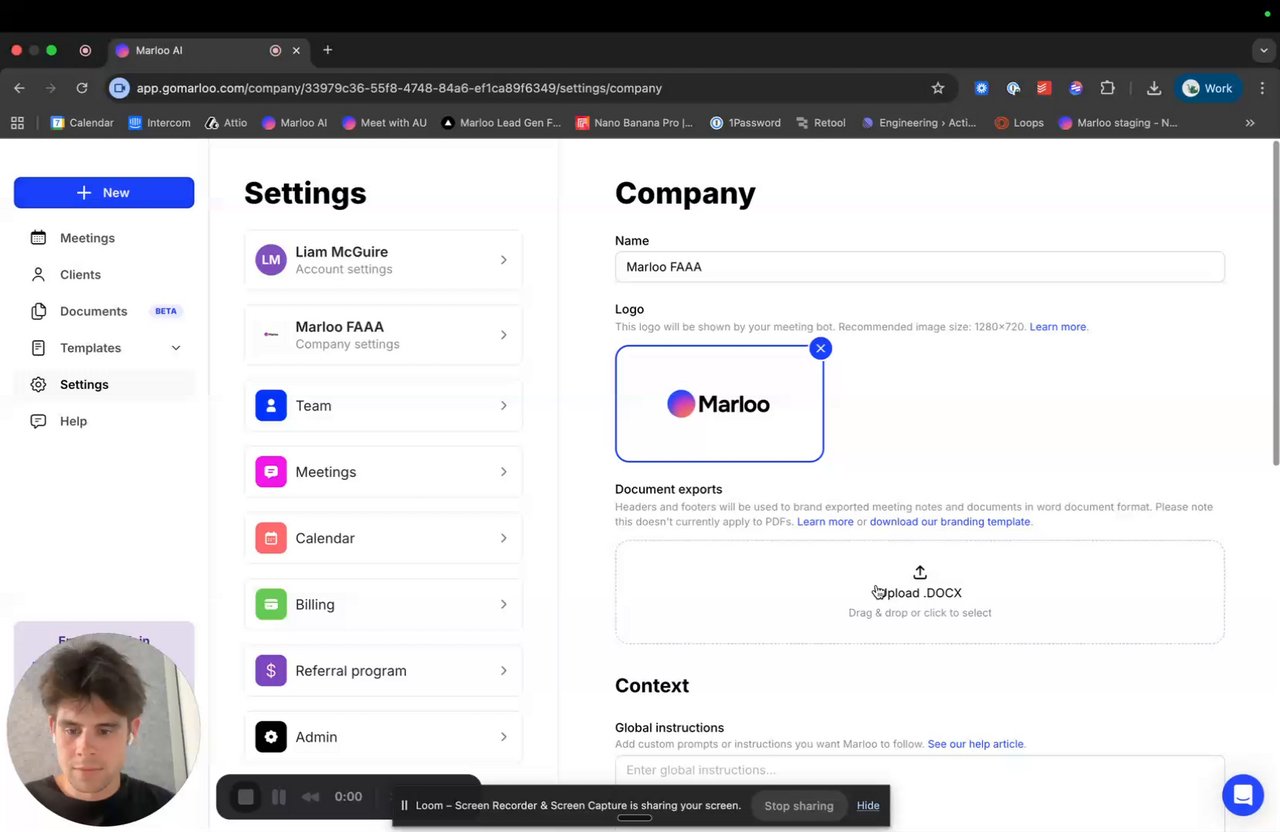The width and height of the screenshot is (1280, 832).
Task: Click the LM avatar for Liam McGuire
Action: (271, 260)
